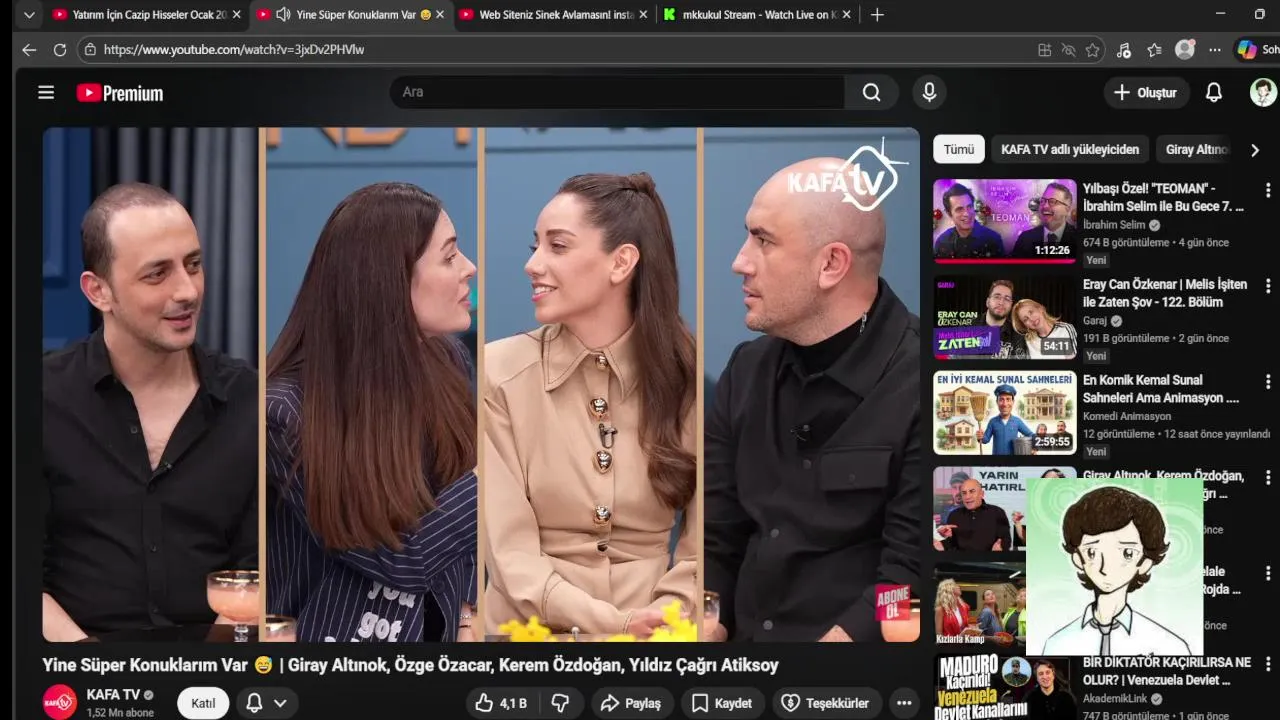This screenshot has height=720, width=1280.
Task: Select the Giray Altınok filter chip
Action: coord(1195,150)
